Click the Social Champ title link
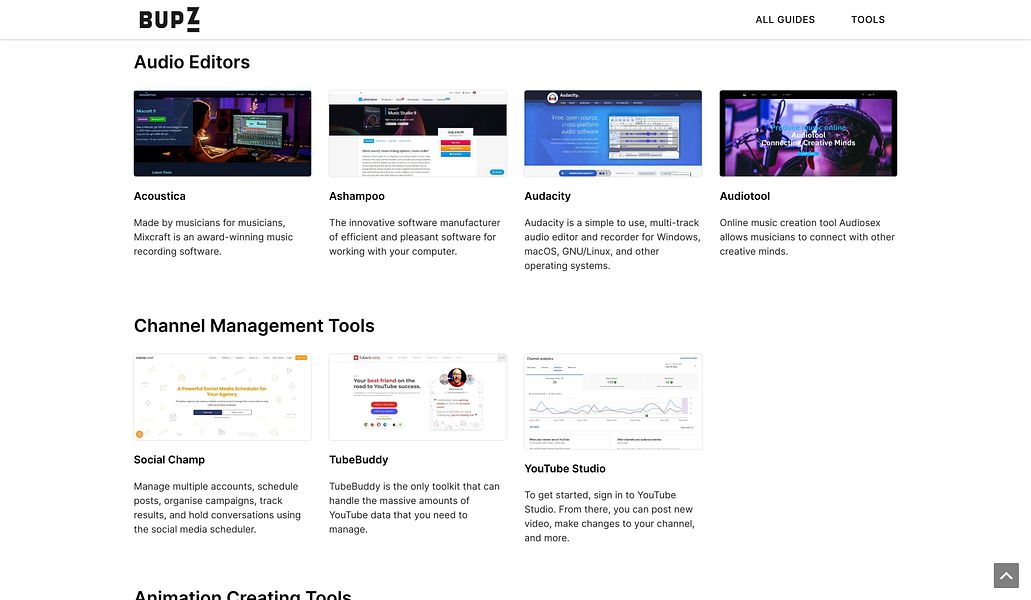 (x=169, y=459)
